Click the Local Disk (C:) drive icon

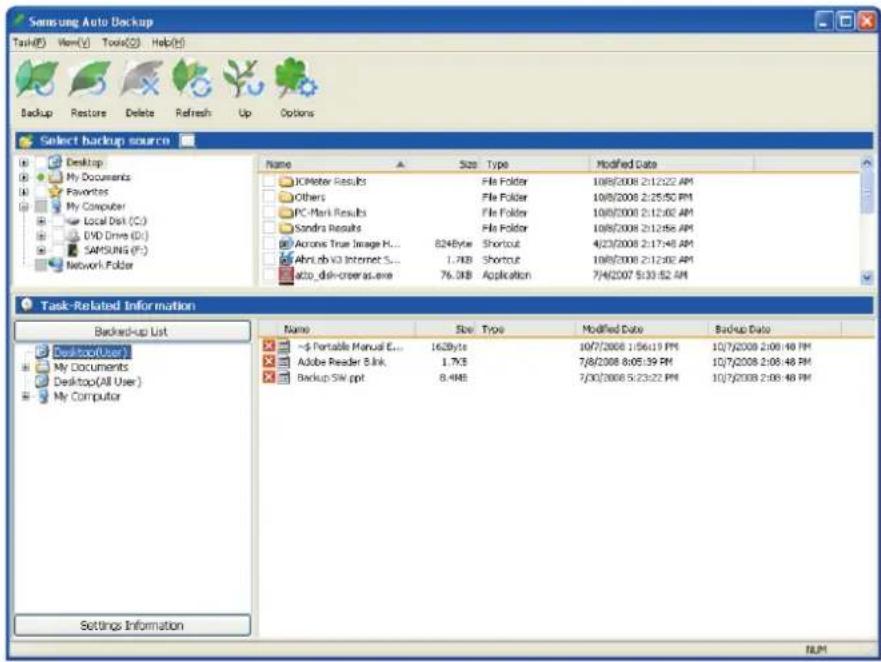tap(73, 221)
